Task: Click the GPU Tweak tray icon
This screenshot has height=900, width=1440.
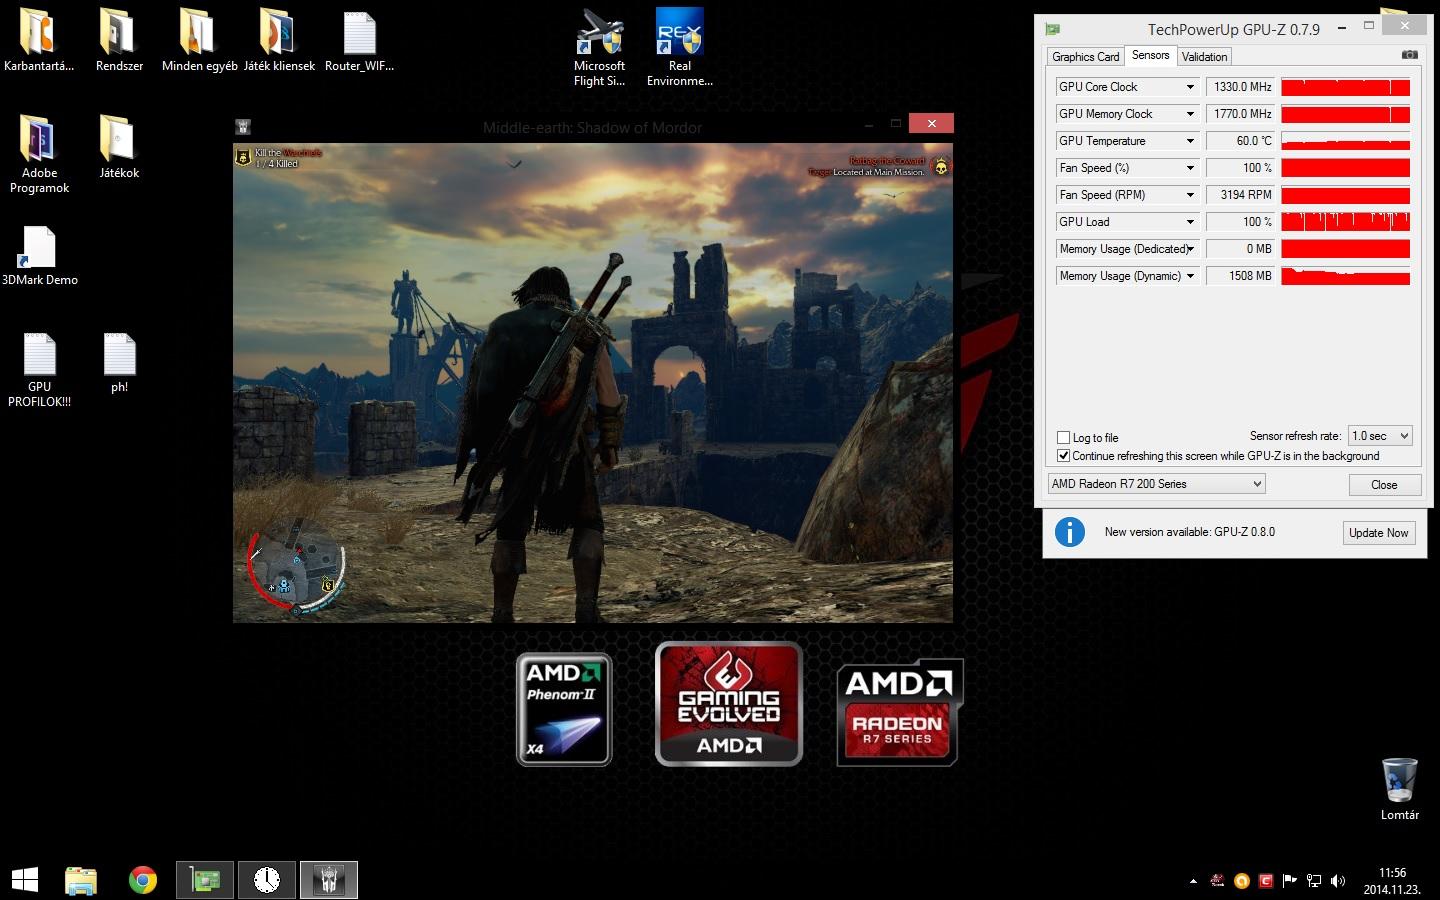Action: pos(1217,881)
